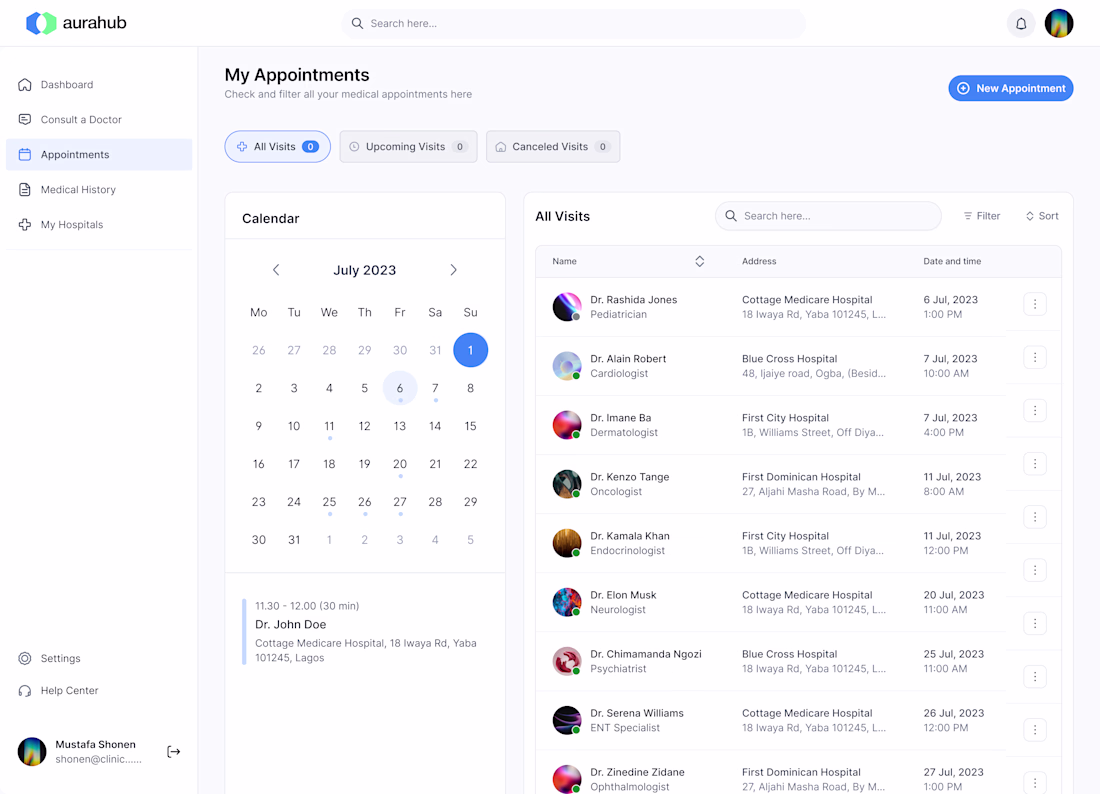Image resolution: width=1100 pixels, height=794 pixels.
Task: Select July 20 on the calendar
Action: (x=400, y=464)
